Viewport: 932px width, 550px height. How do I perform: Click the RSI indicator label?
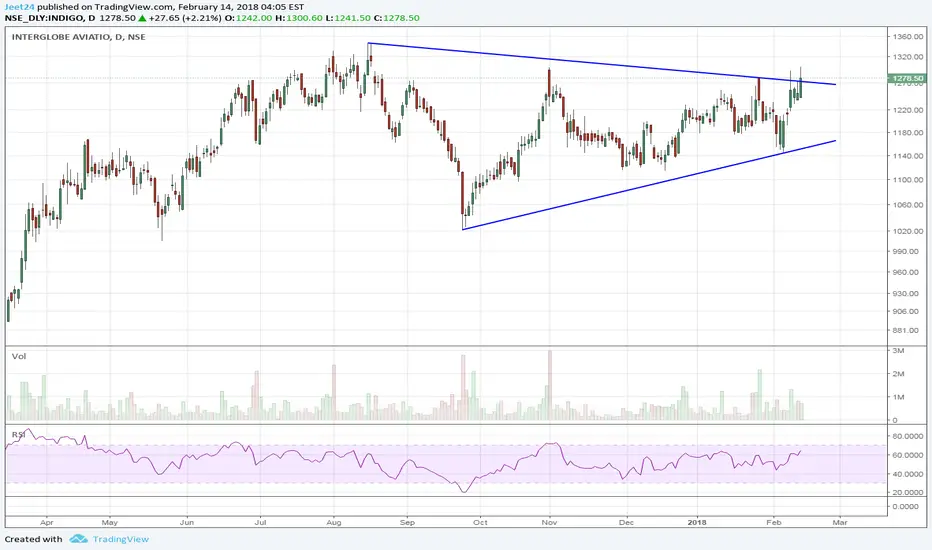(x=18, y=435)
